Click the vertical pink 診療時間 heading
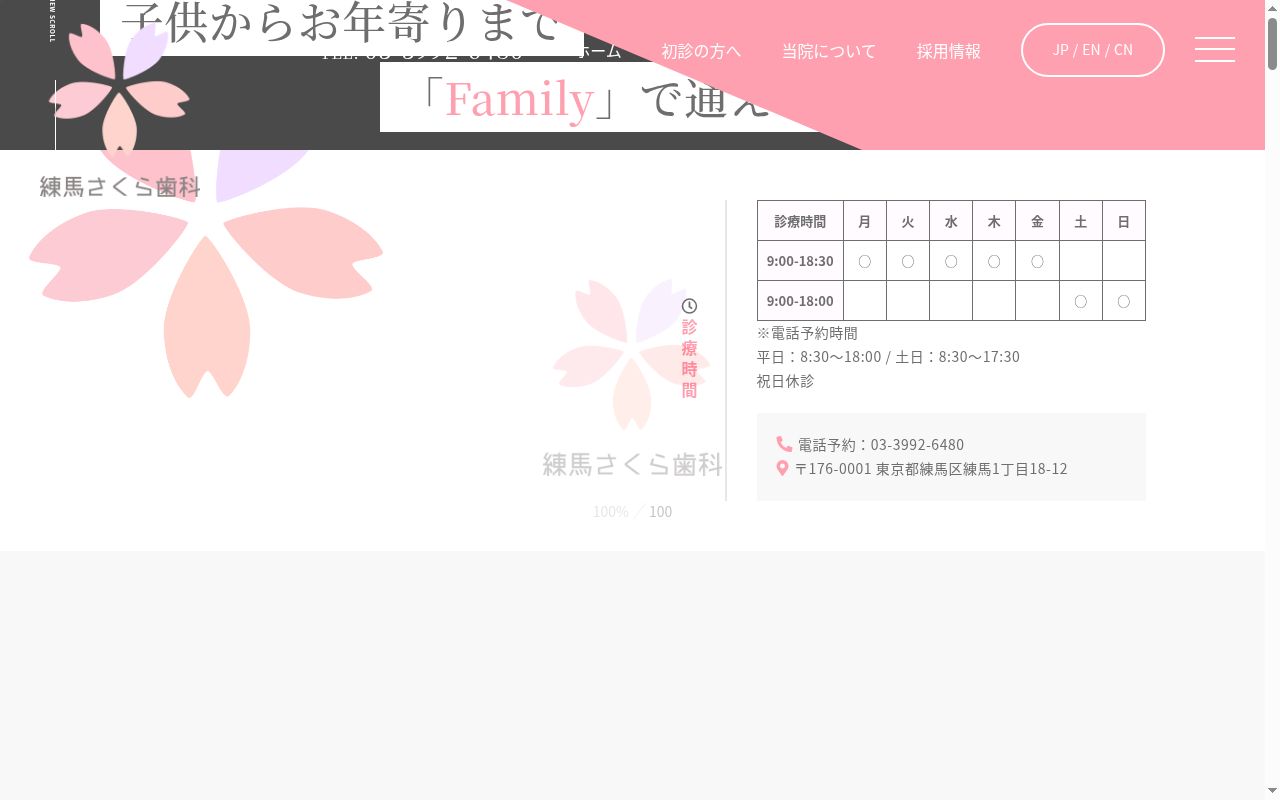1280x800 pixels. [689, 358]
